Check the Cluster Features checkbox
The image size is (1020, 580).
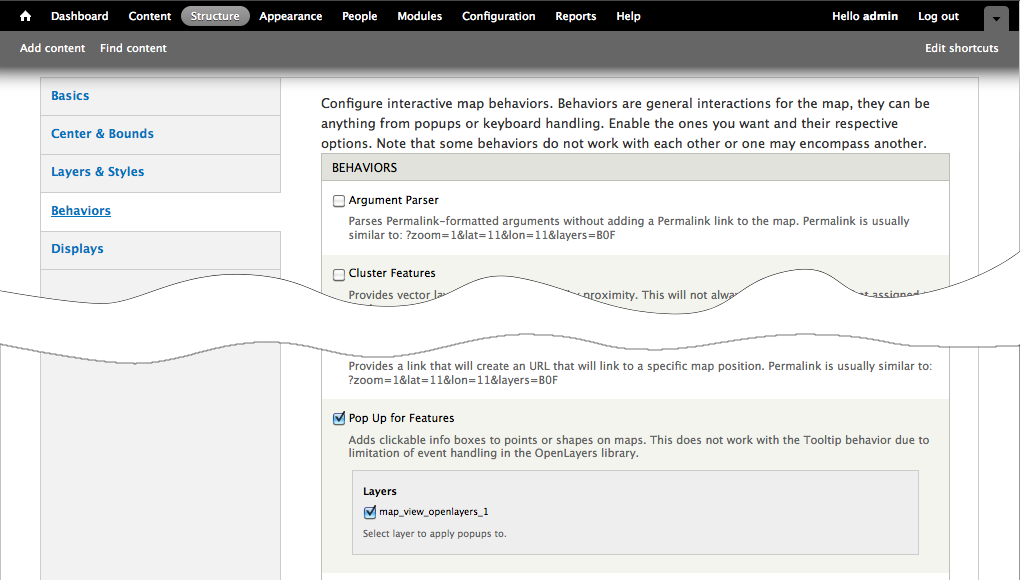click(339, 274)
